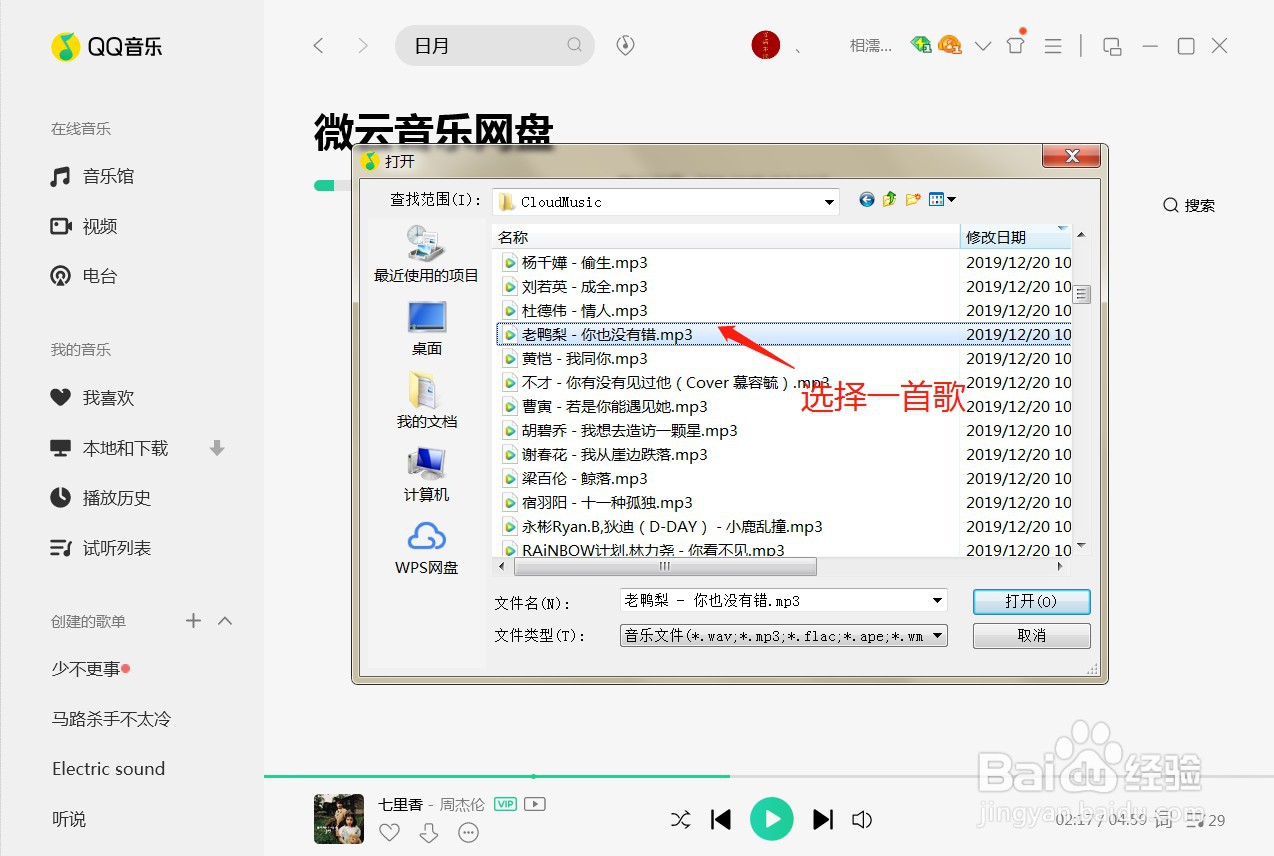Create a new folder in the dialog
This screenshot has height=856, width=1274.
click(913, 200)
